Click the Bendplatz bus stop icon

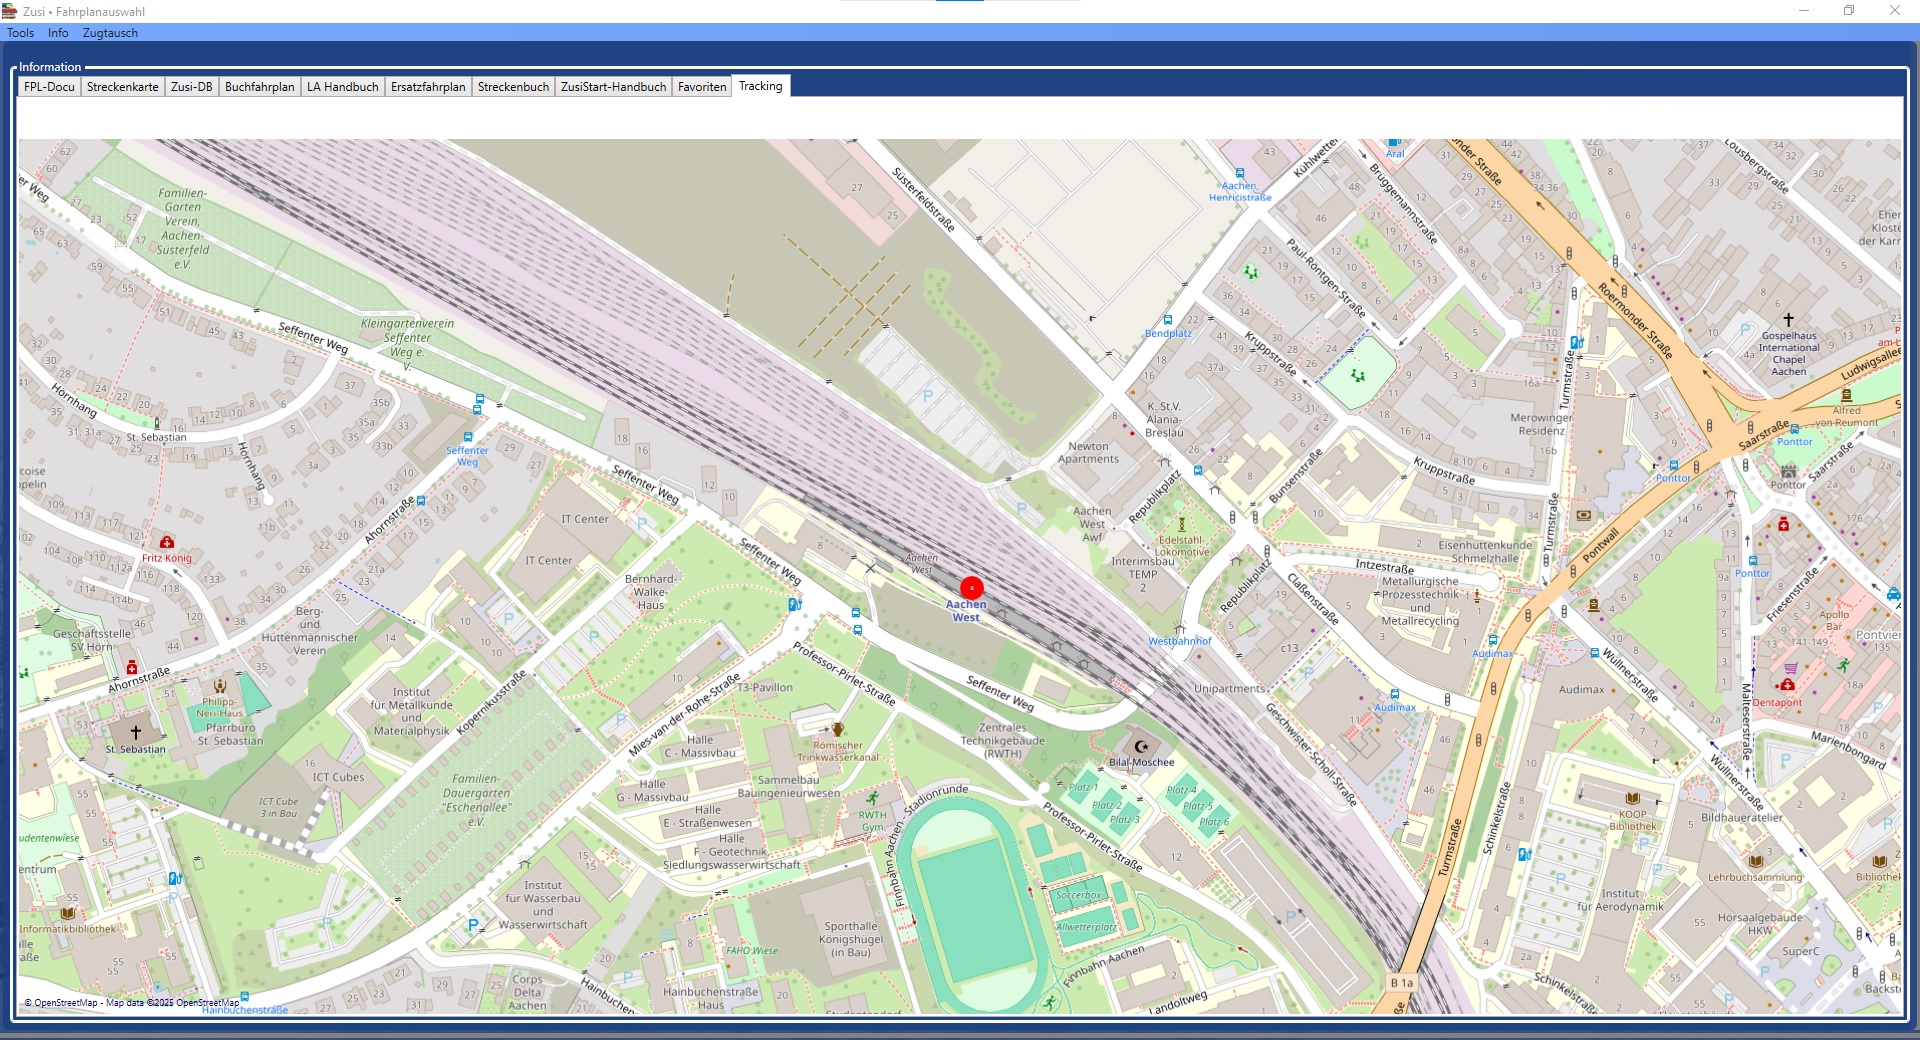[x=1167, y=321]
